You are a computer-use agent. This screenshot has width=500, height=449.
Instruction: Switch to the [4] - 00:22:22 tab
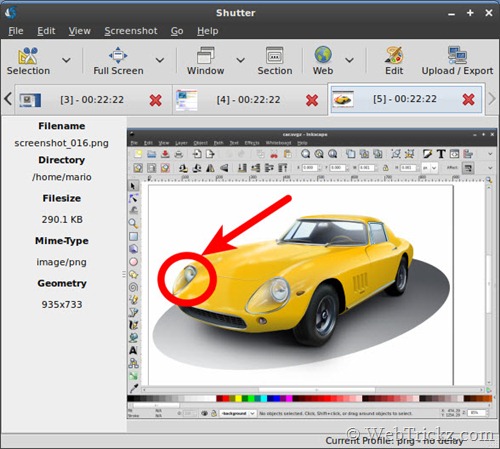click(248, 100)
